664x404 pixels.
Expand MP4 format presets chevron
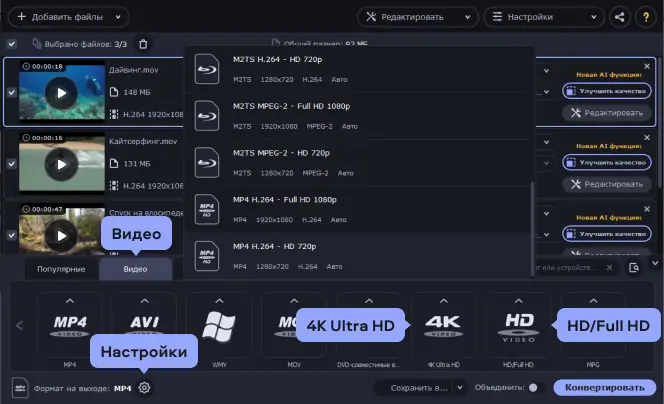click(x=69, y=301)
